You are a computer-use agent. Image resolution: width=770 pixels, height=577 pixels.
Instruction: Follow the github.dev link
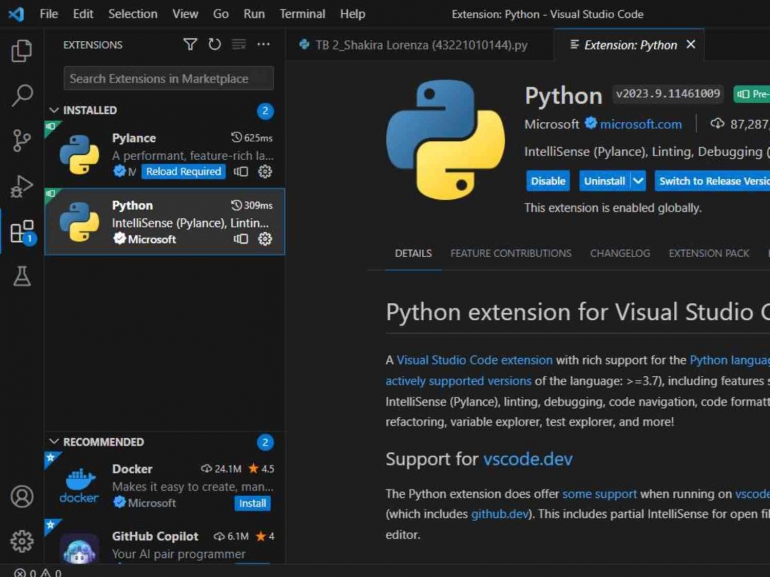(499, 514)
